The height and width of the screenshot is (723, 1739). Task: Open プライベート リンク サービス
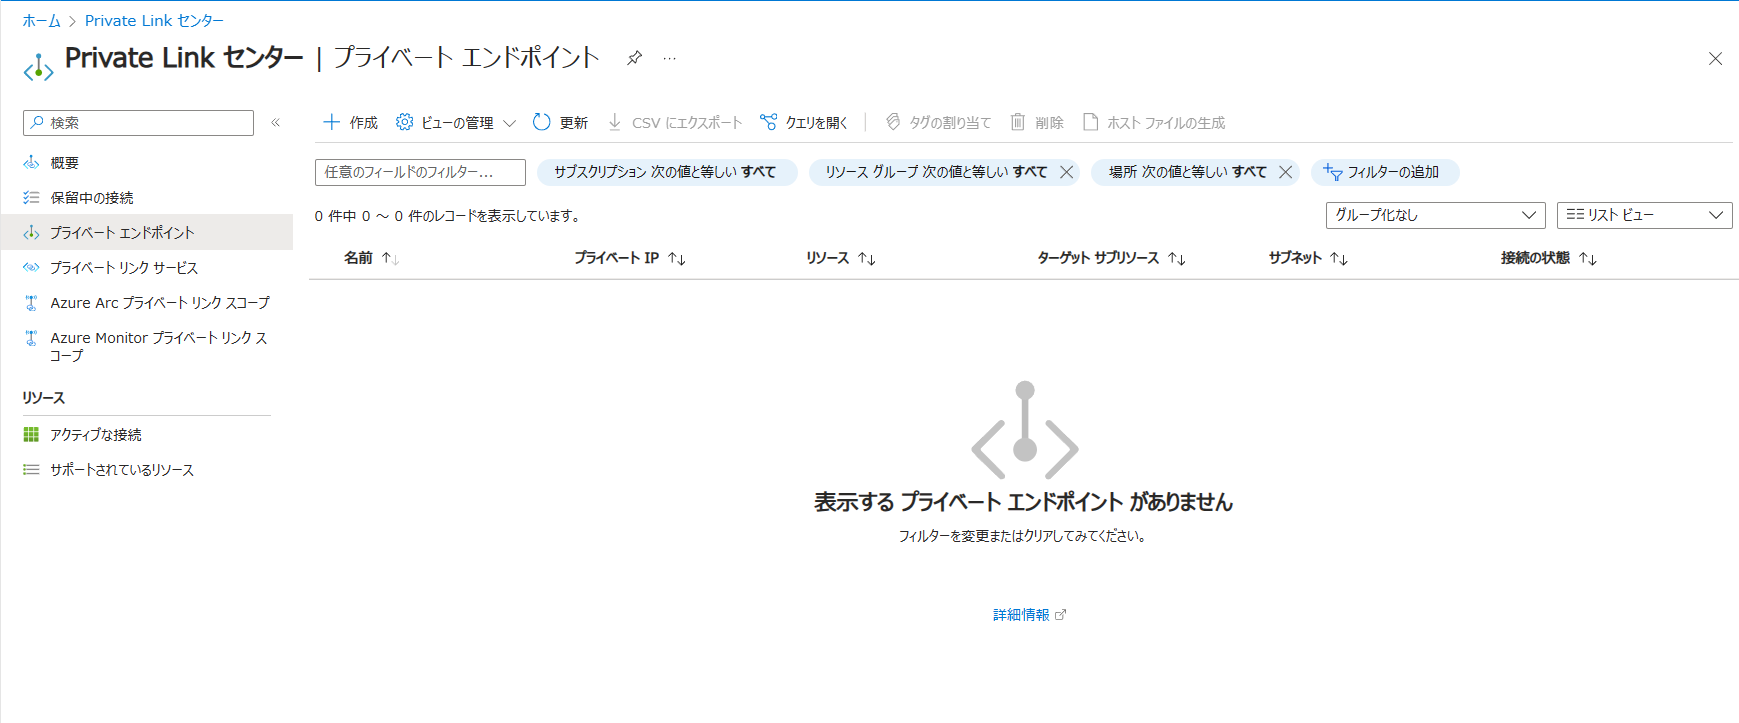(124, 268)
